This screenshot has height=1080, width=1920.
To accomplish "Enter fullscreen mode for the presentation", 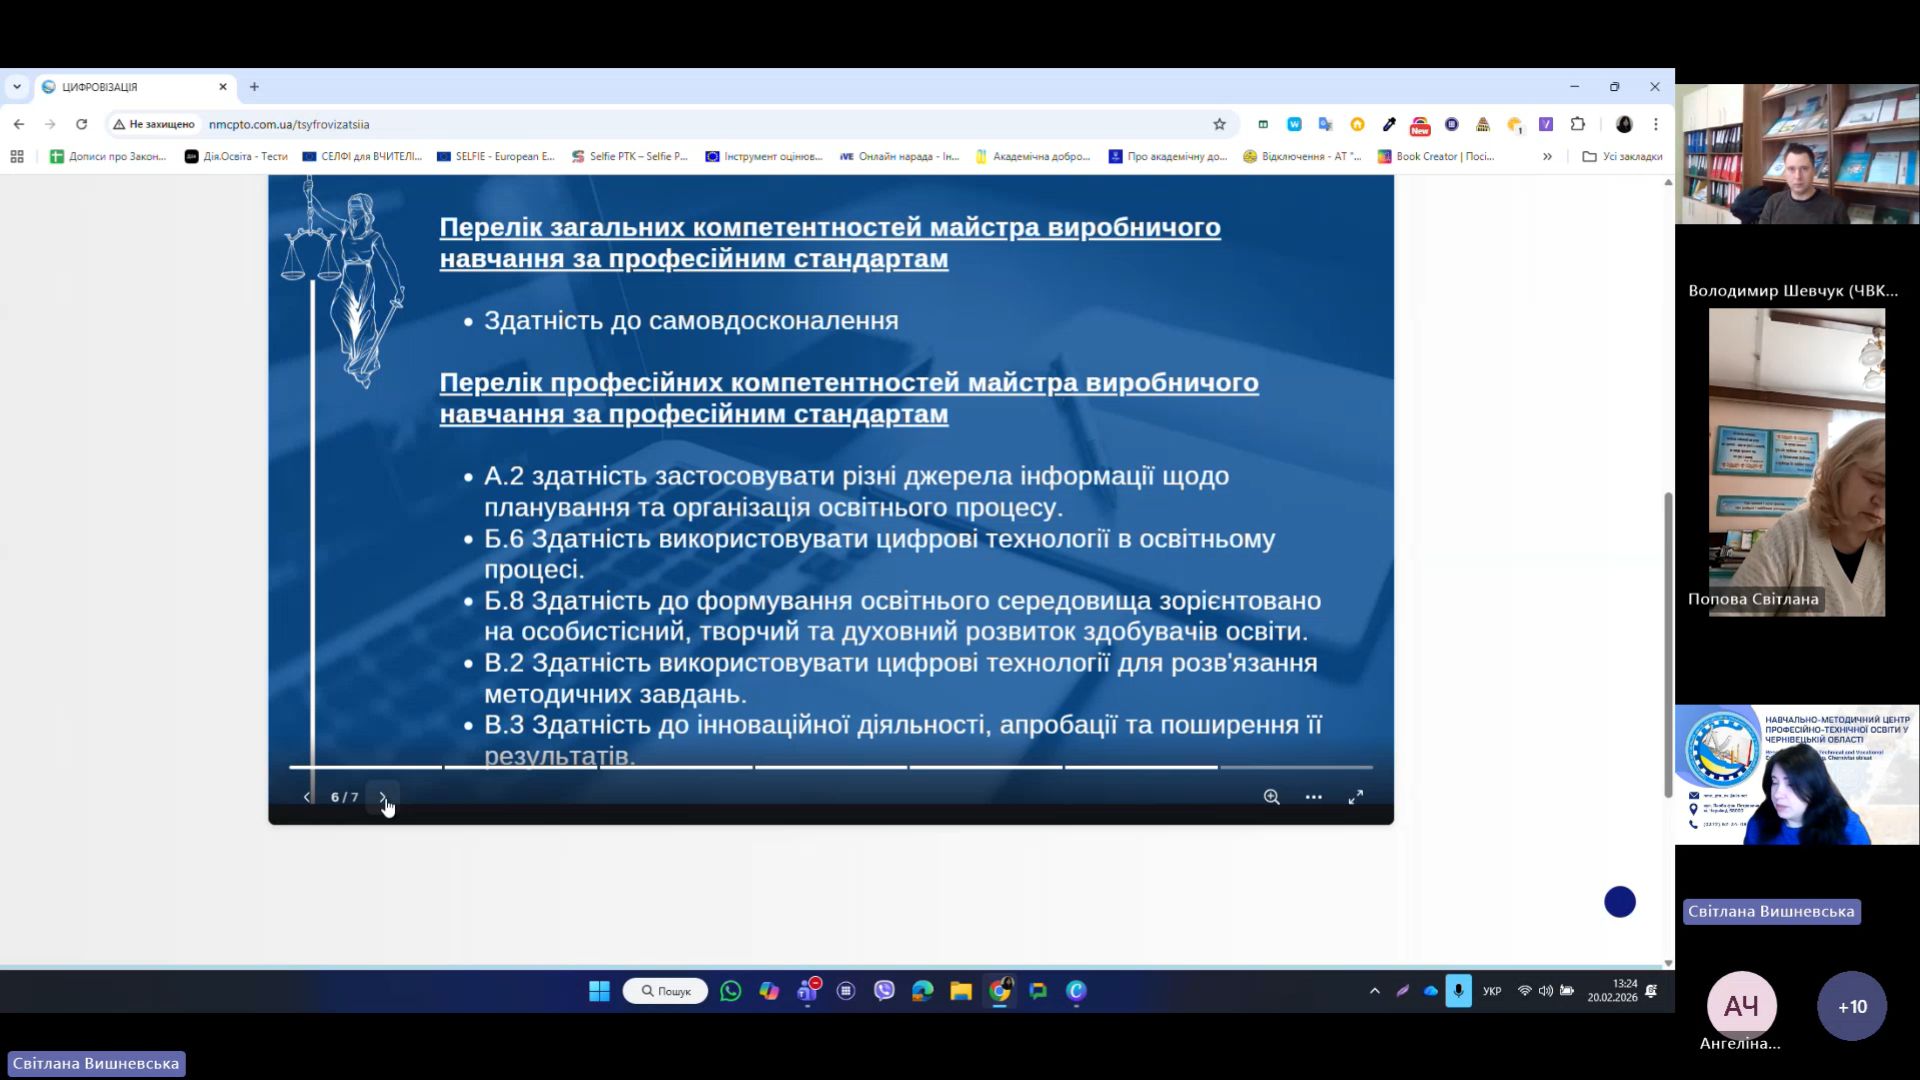I will (1355, 797).
